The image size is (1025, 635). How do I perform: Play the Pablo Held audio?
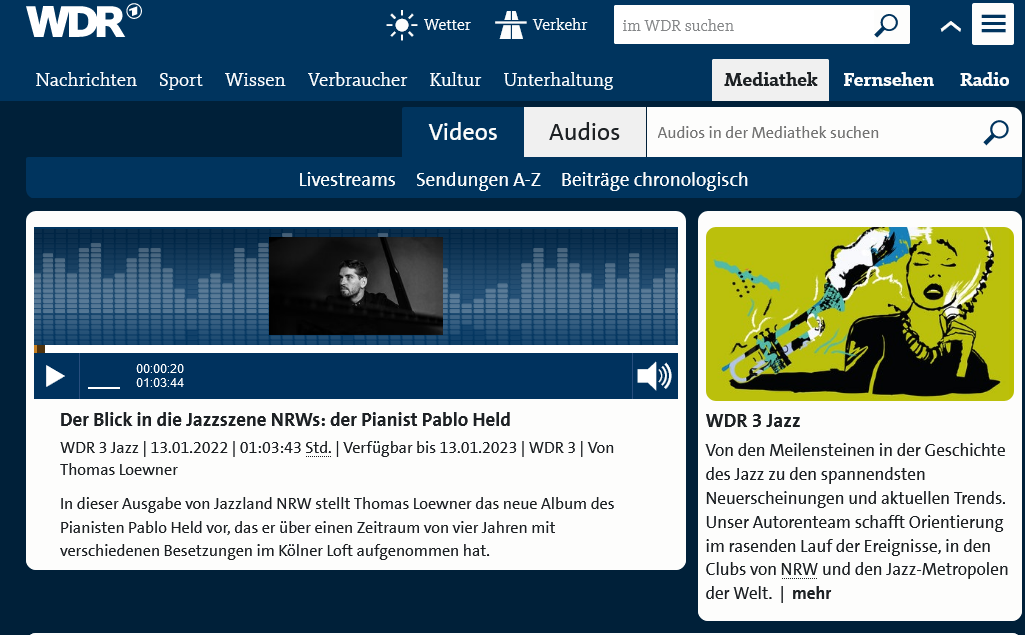click(x=56, y=376)
